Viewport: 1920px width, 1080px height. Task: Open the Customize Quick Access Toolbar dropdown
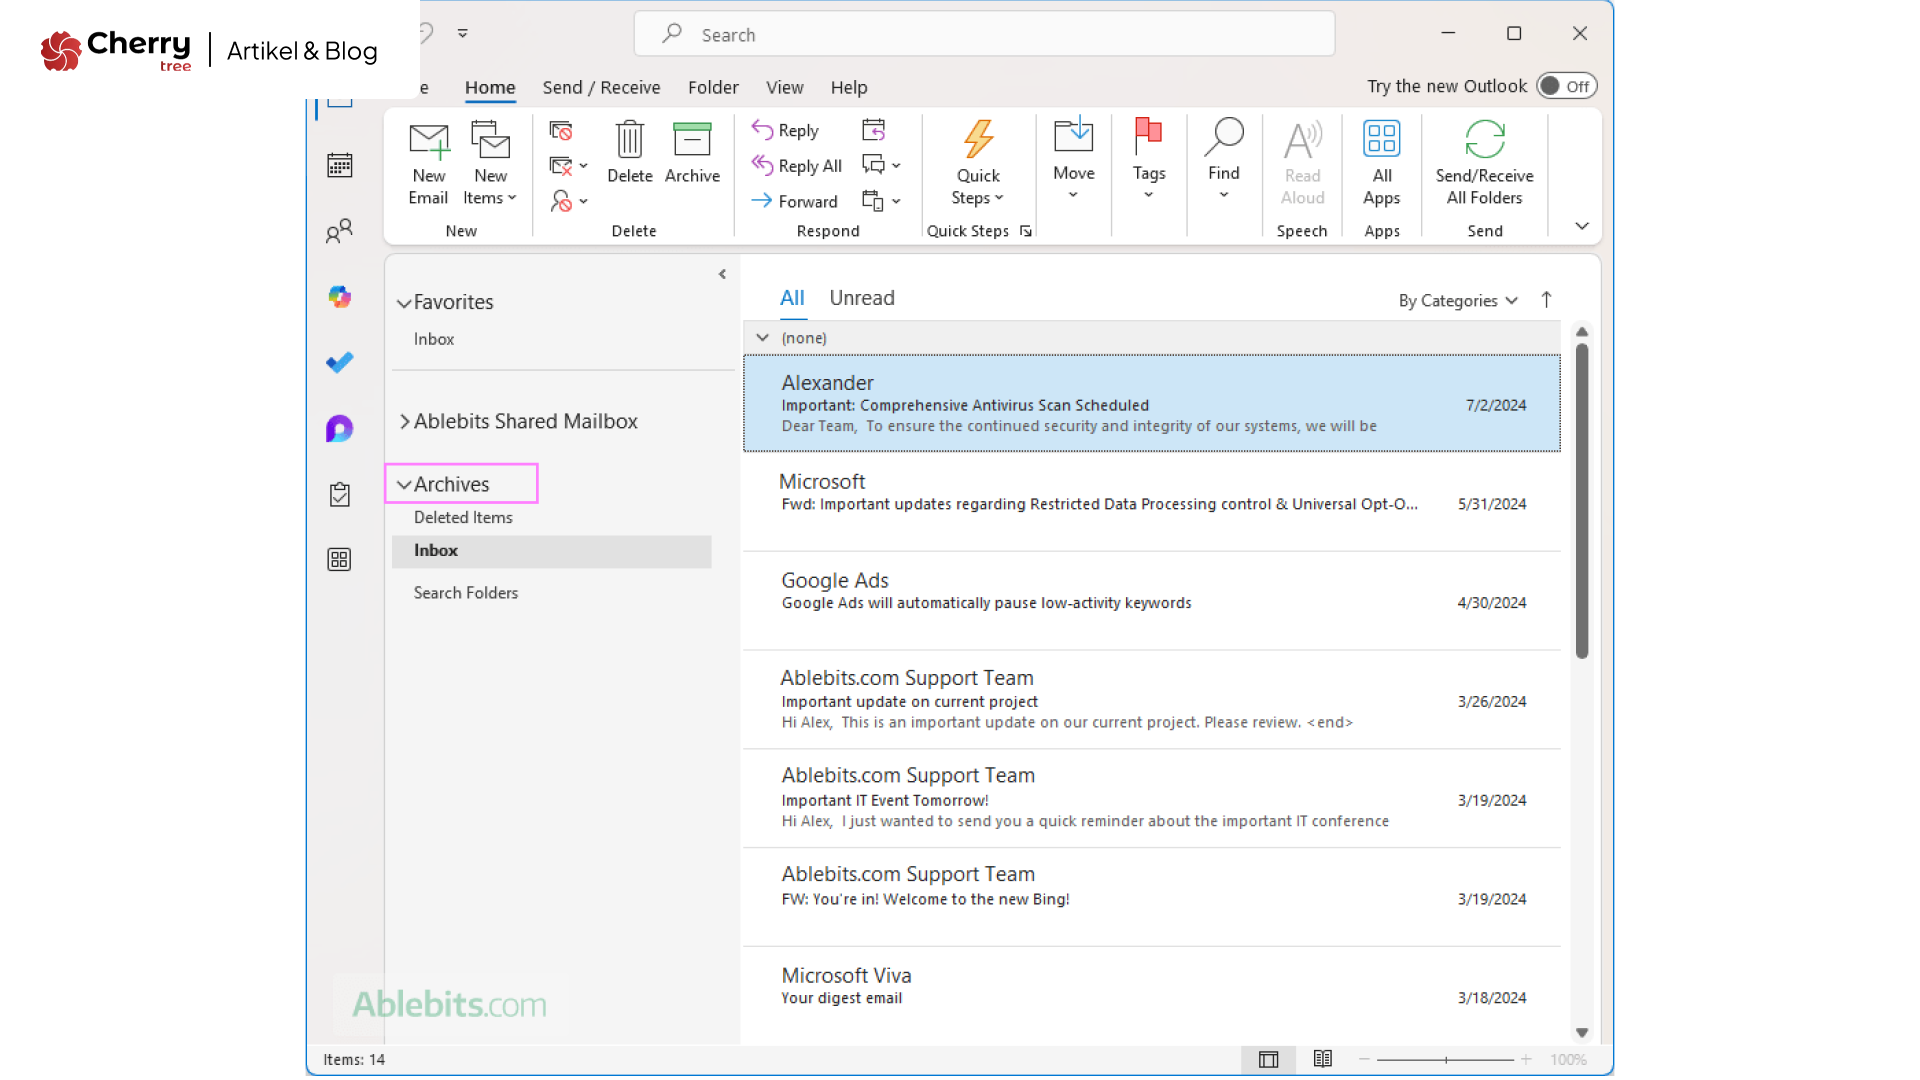coord(463,33)
